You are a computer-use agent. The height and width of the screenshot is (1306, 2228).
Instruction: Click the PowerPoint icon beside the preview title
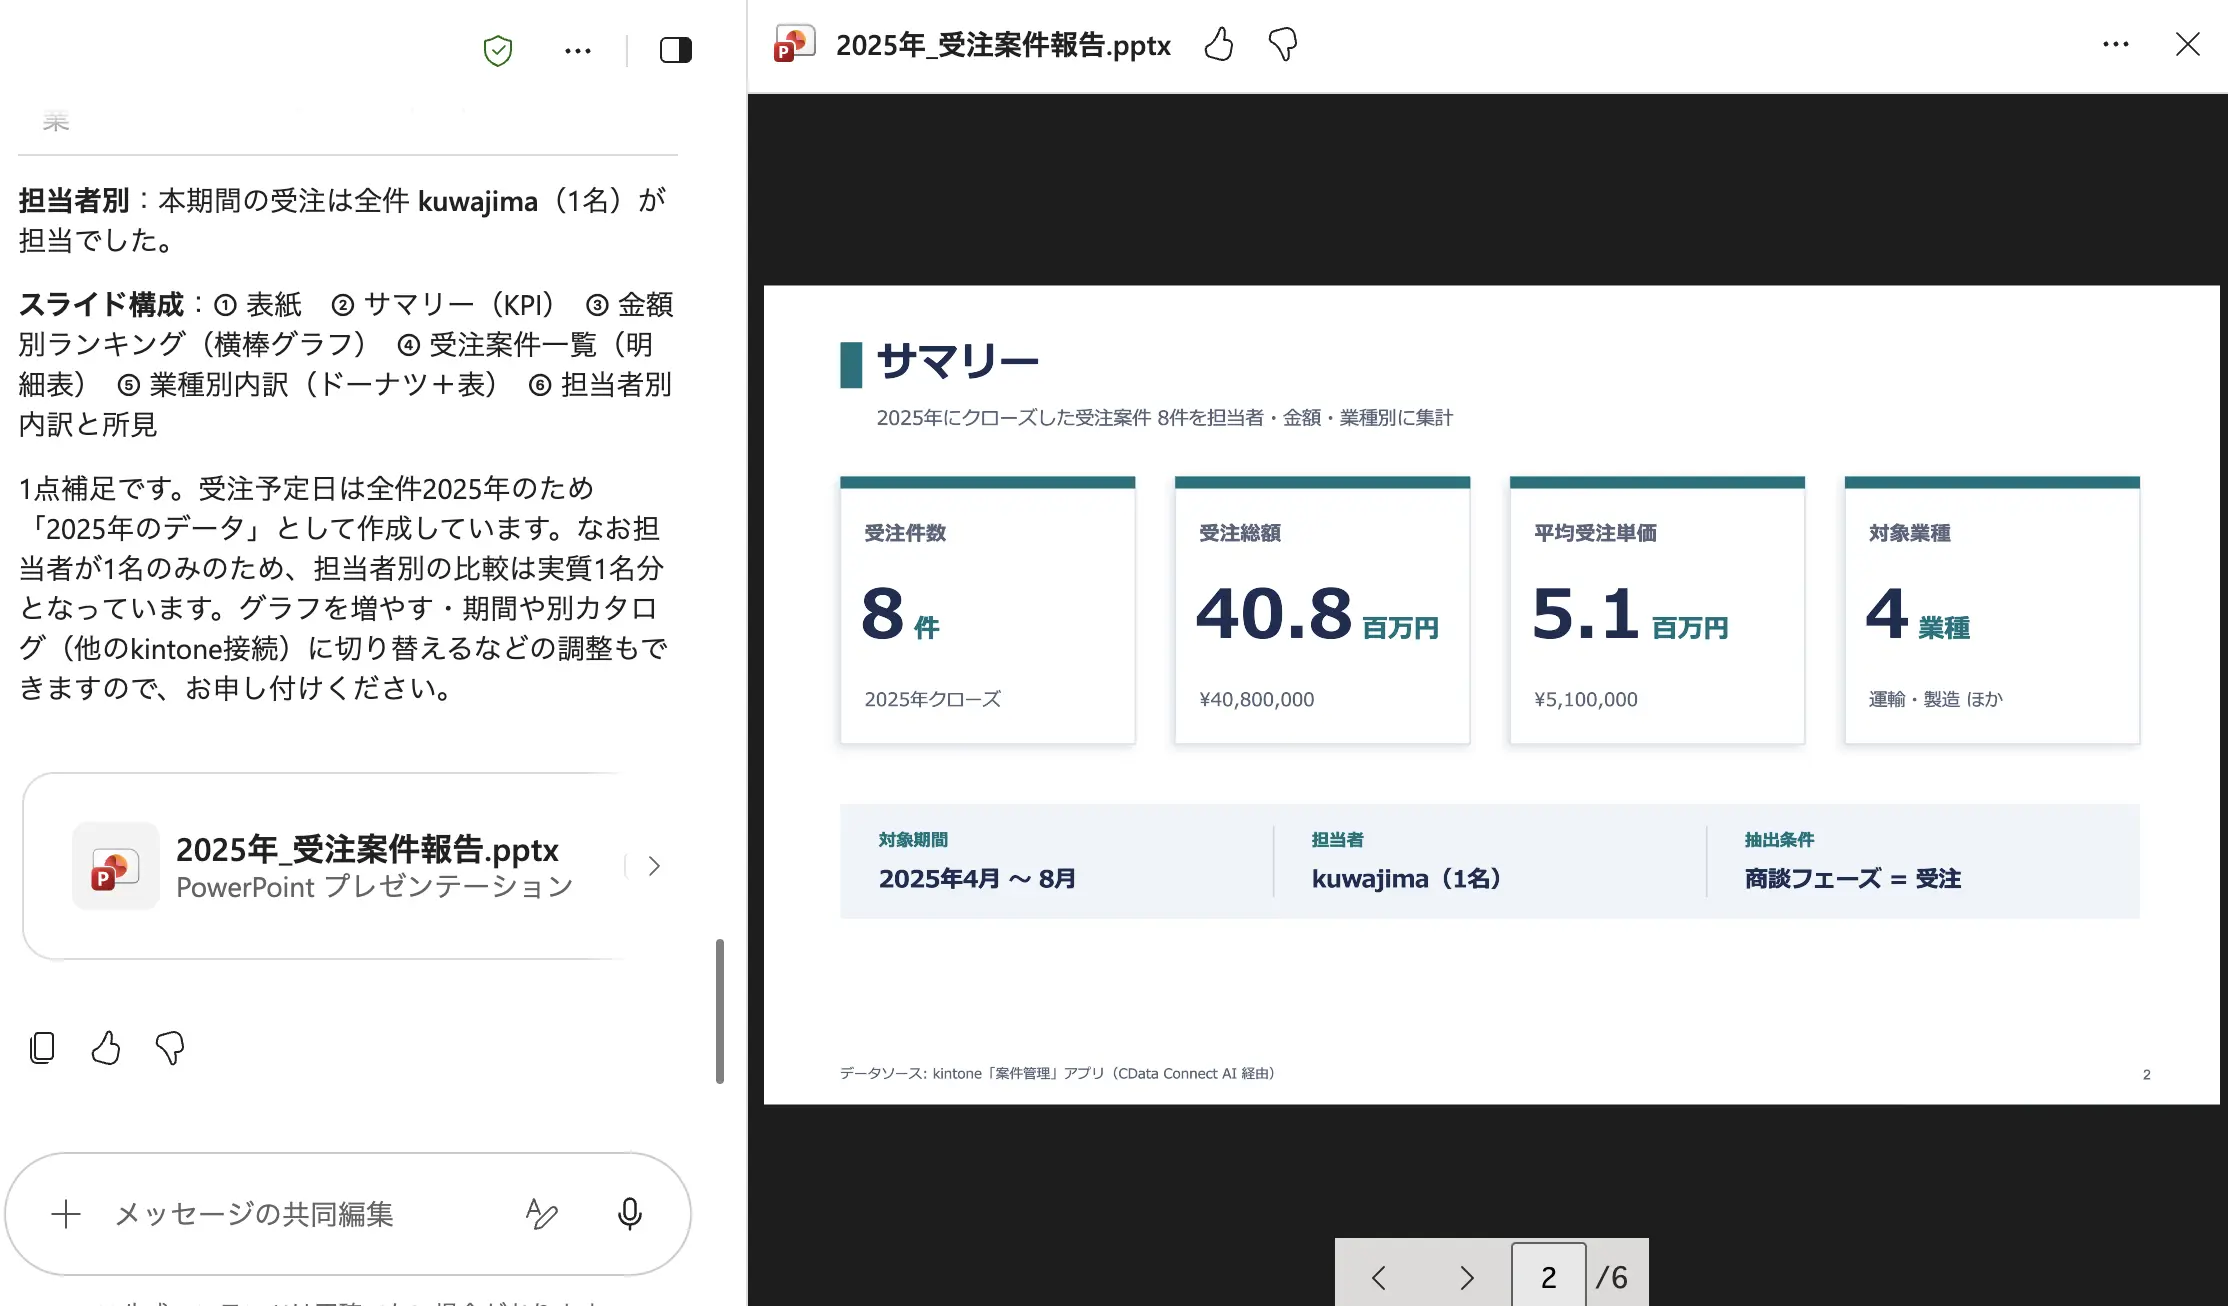[796, 44]
